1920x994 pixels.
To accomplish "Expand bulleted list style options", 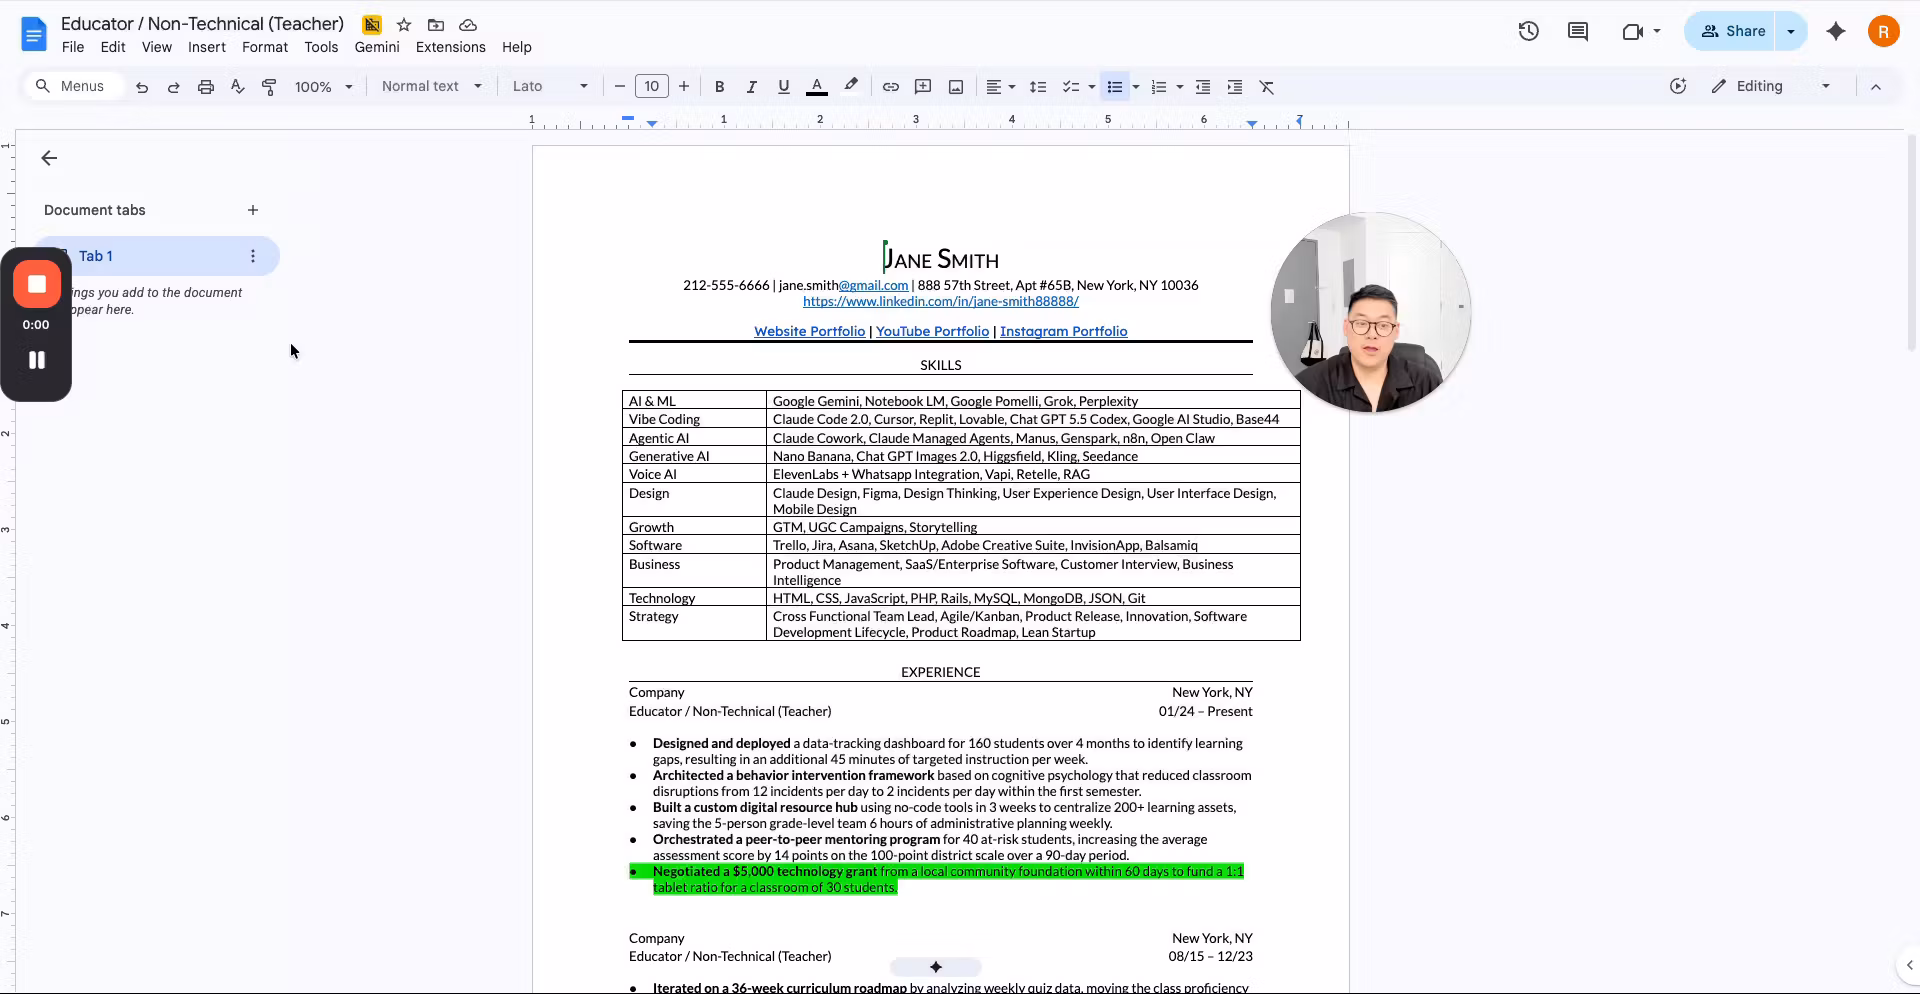I will pos(1137,87).
